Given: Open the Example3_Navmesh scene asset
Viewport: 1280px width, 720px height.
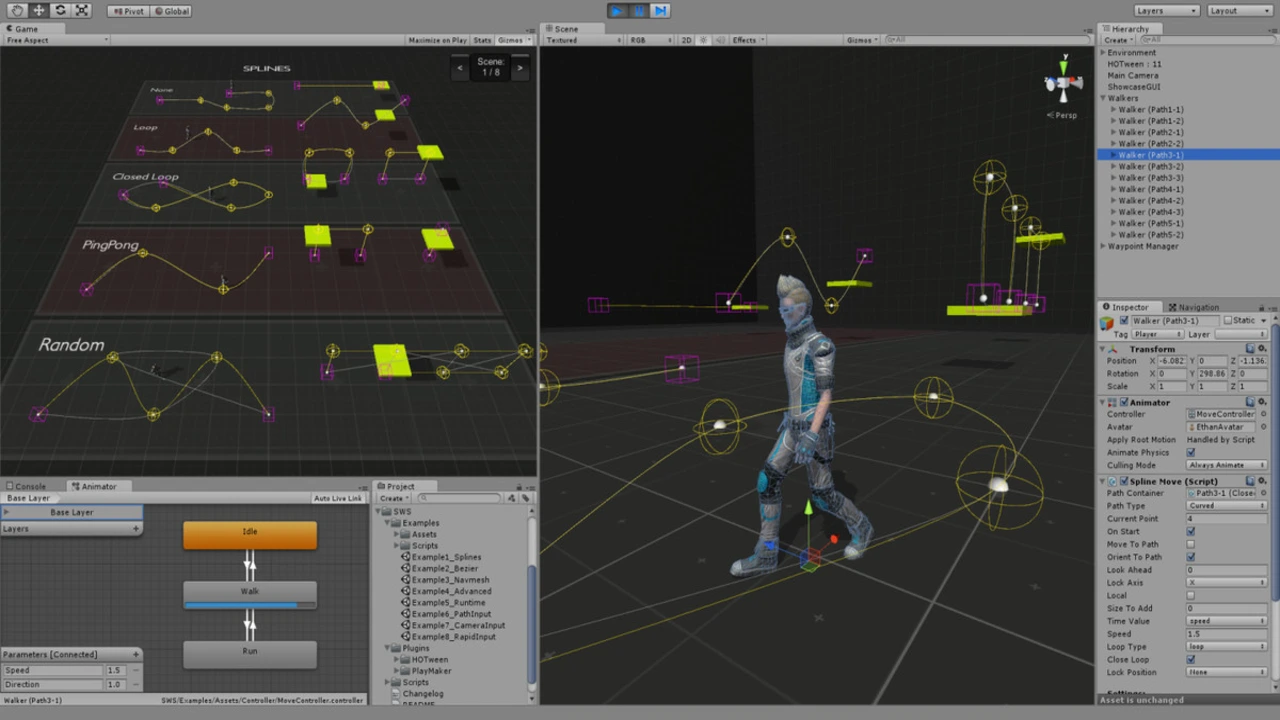Looking at the screenshot, I should coord(448,580).
